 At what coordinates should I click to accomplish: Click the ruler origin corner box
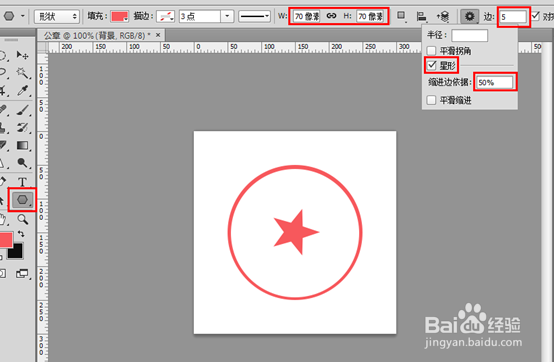(x=42, y=47)
